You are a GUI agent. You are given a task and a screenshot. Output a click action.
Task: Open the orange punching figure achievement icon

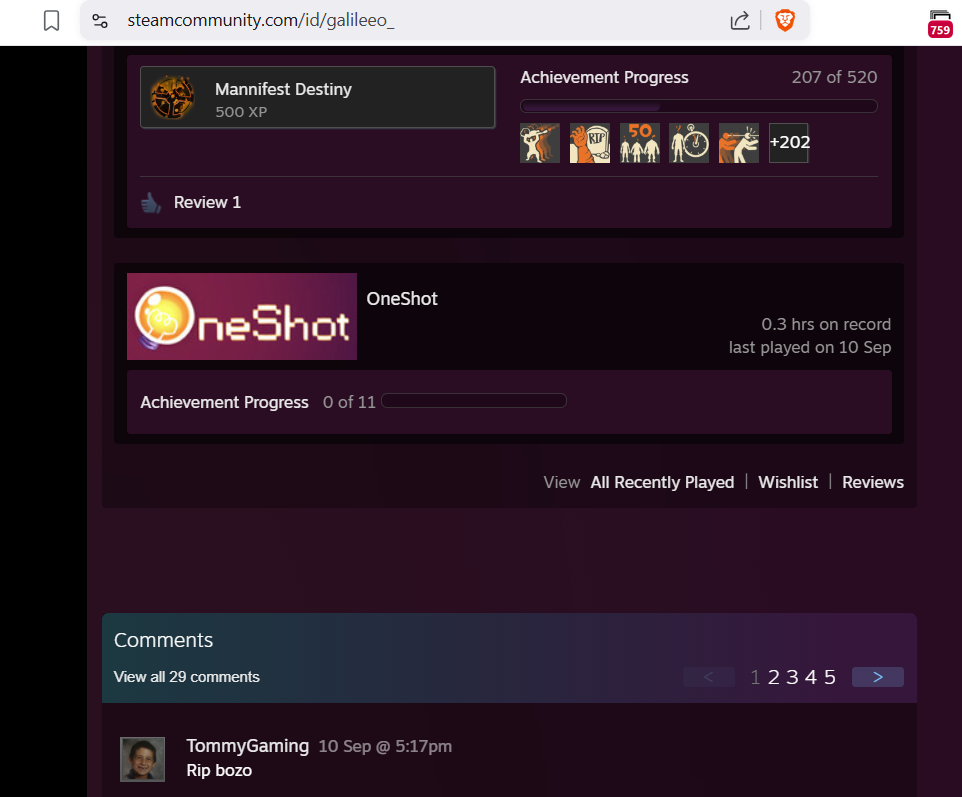[x=739, y=142]
